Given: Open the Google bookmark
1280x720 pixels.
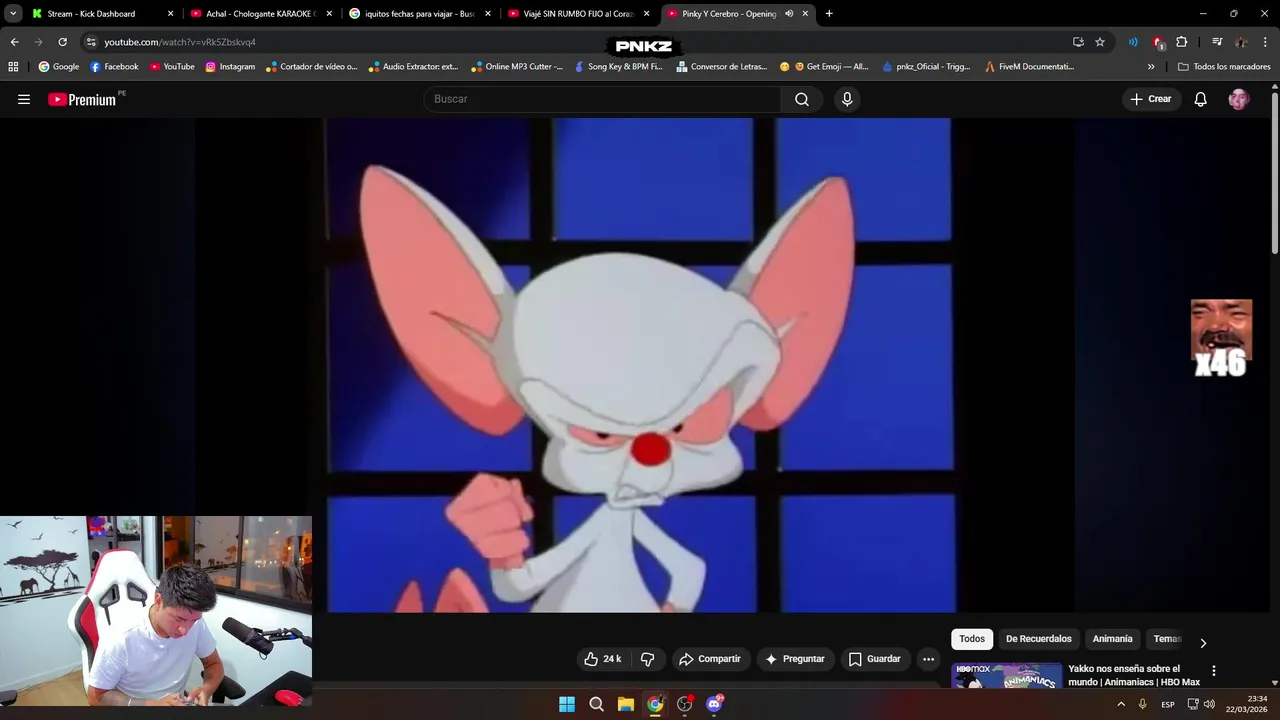Looking at the screenshot, I should click(x=59, y=67).
